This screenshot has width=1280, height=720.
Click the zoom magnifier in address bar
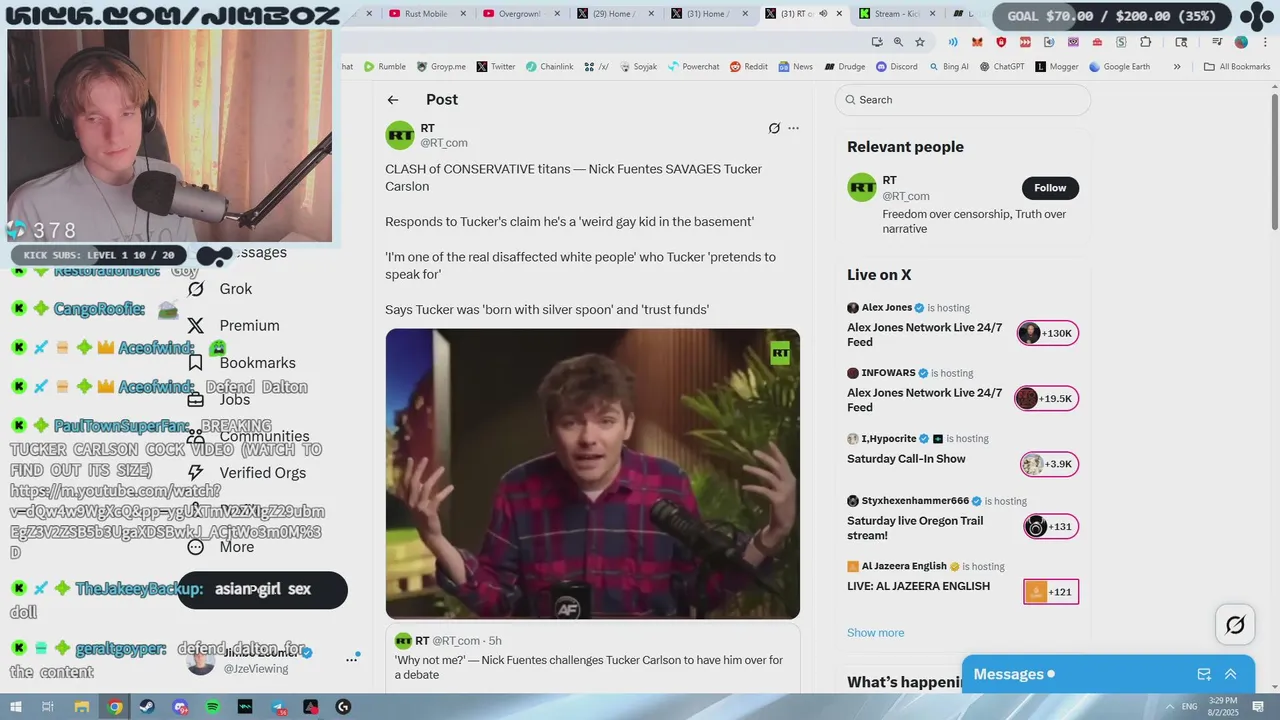coord(898,42)
